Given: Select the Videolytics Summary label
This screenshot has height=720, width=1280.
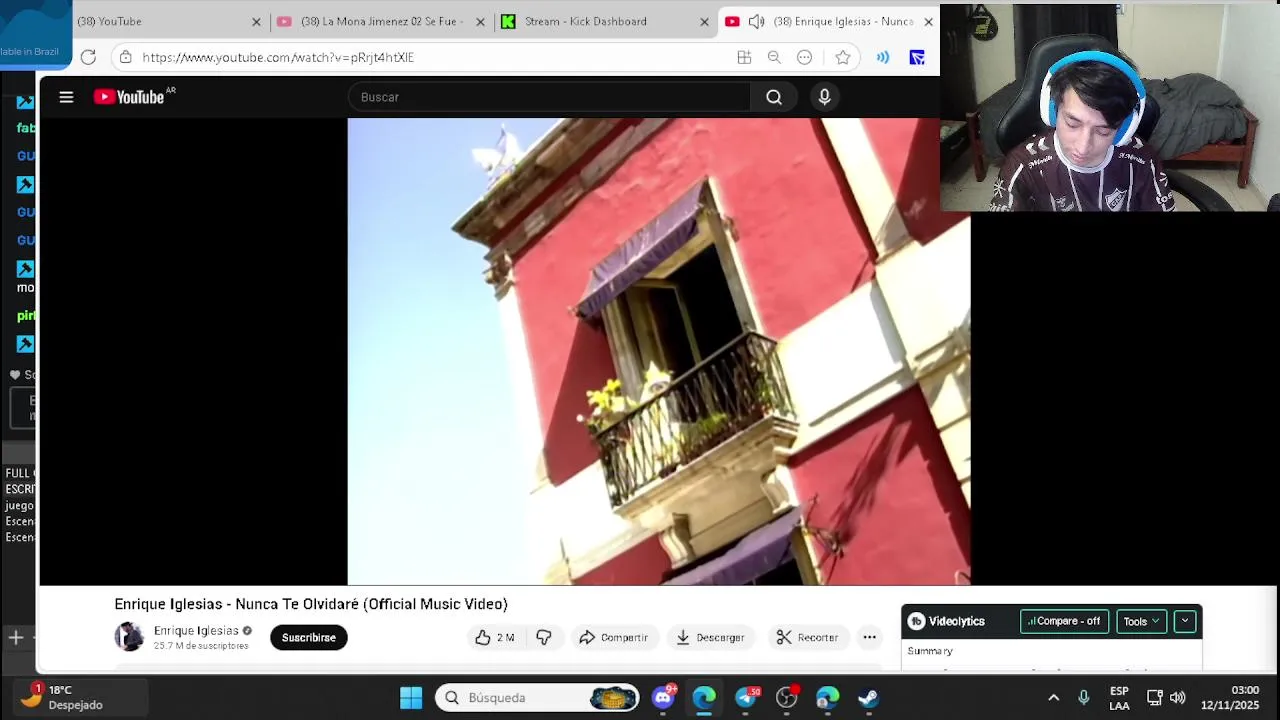Looking at the screenshot, I should (x=930, y=651).
